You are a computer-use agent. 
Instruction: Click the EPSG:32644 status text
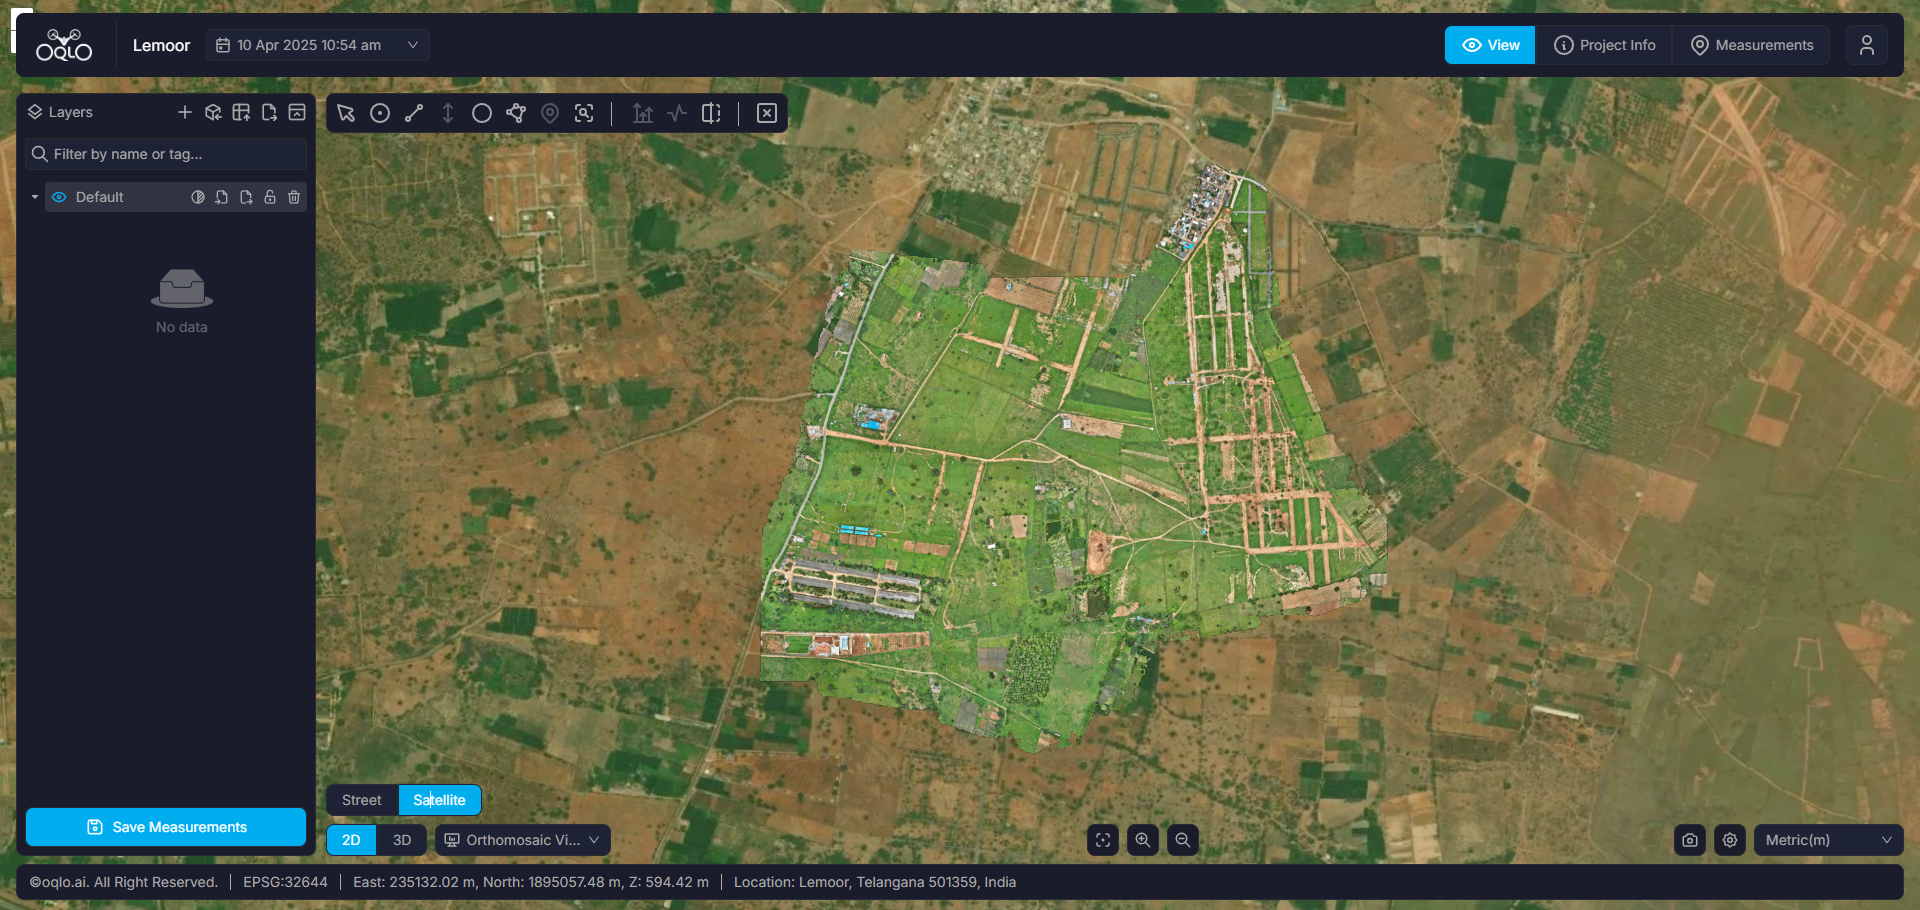click(x=285, y=882)
